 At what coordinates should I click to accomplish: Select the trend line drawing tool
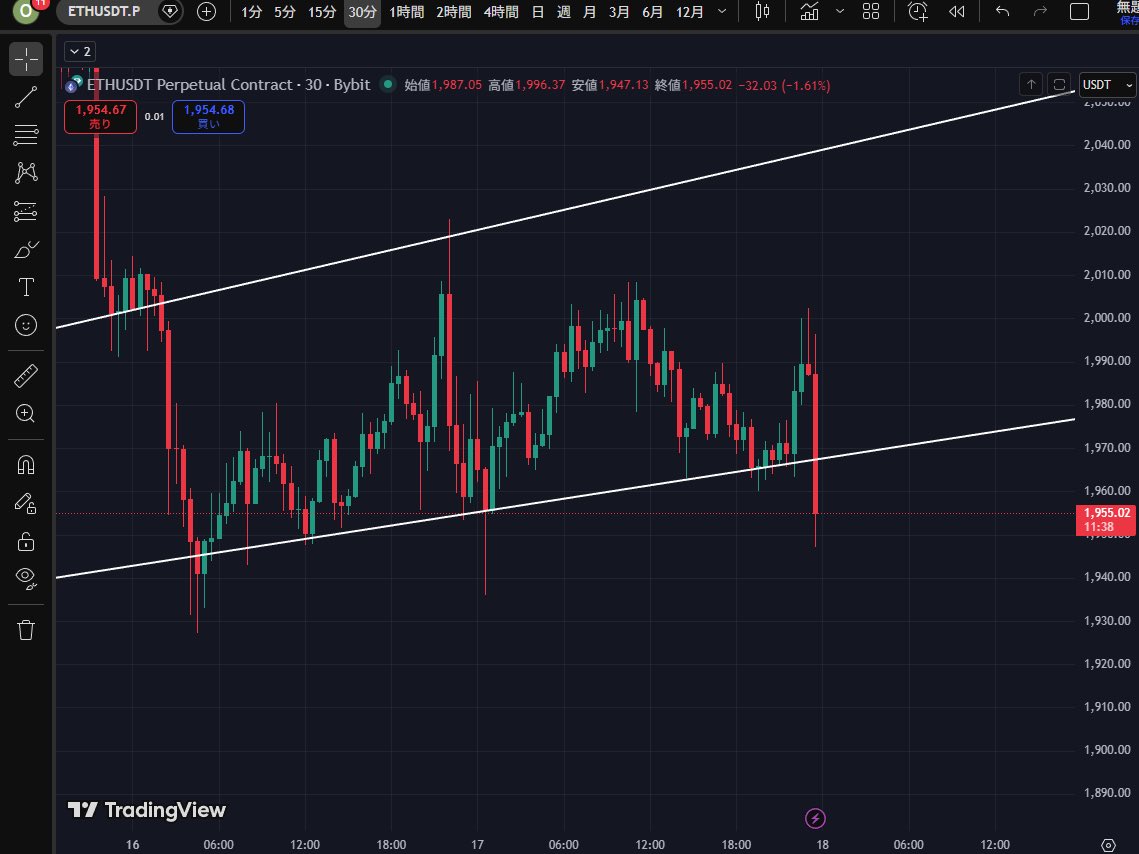pos(26,97)
